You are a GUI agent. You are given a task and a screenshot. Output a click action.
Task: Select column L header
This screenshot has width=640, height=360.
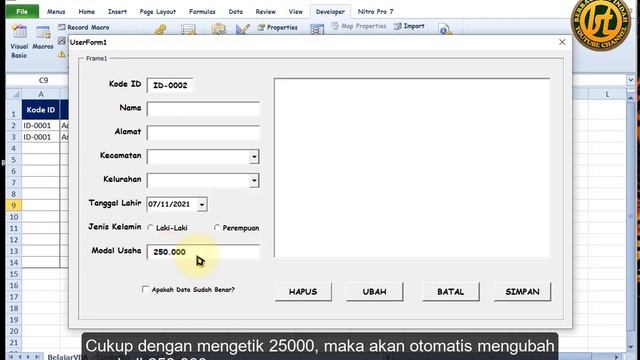pos(607,94)
